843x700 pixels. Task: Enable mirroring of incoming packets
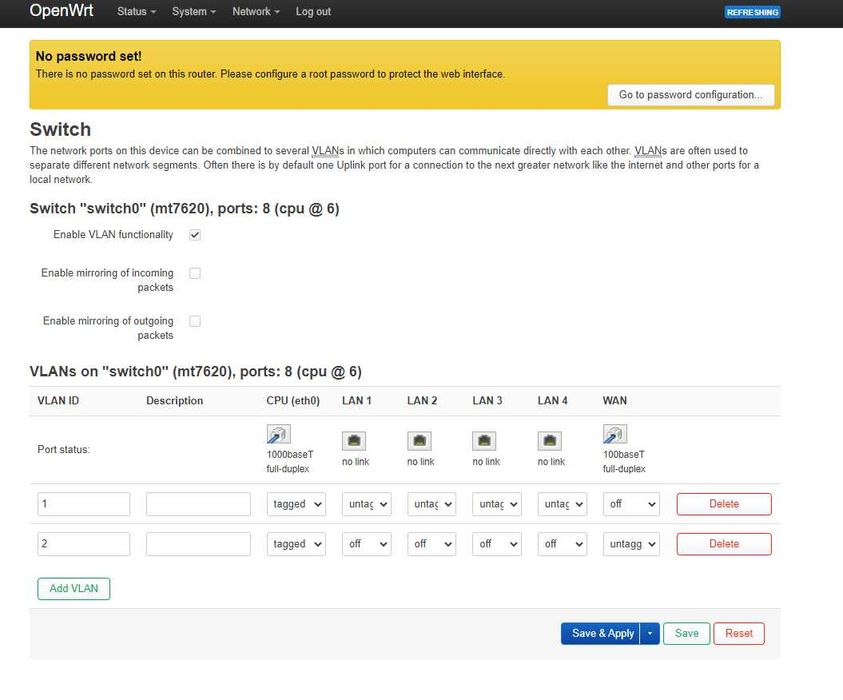(195, 273)
